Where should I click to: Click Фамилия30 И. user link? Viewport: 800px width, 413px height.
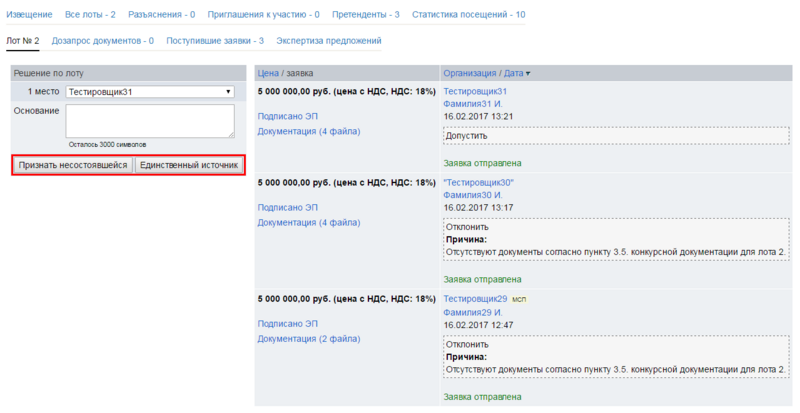[472, 195]
